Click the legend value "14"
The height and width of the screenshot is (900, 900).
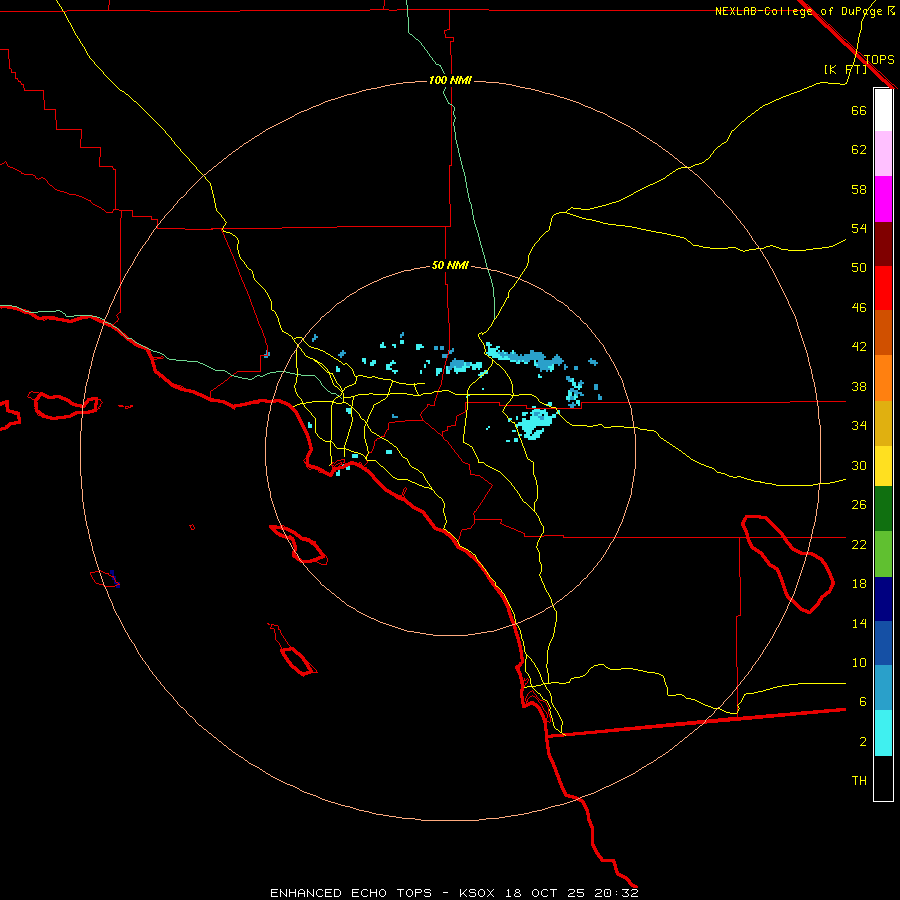(x=859, y=623)
